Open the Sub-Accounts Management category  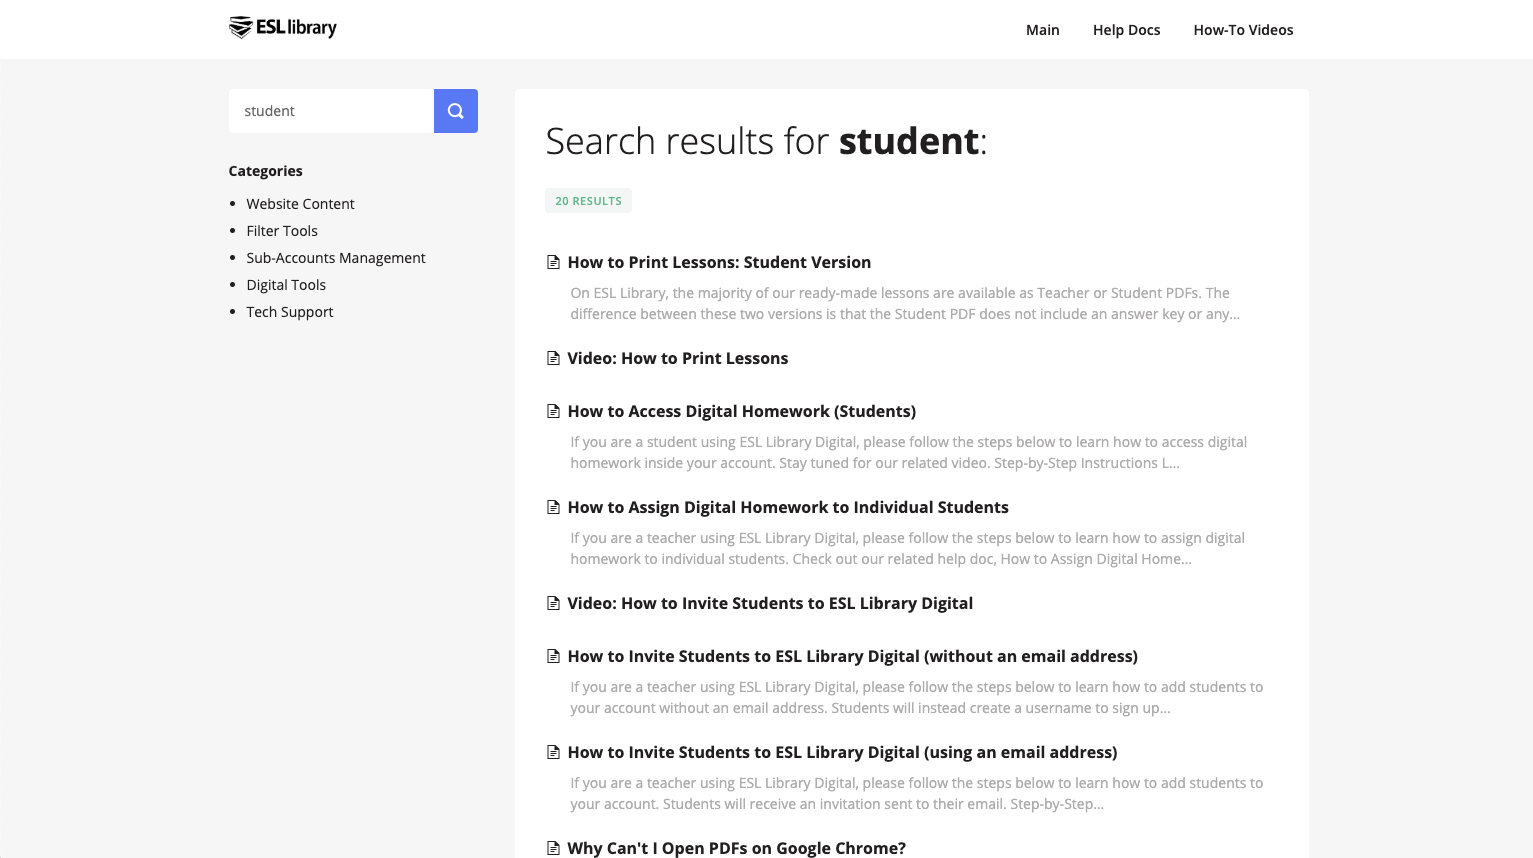click(x=336, y=258)
